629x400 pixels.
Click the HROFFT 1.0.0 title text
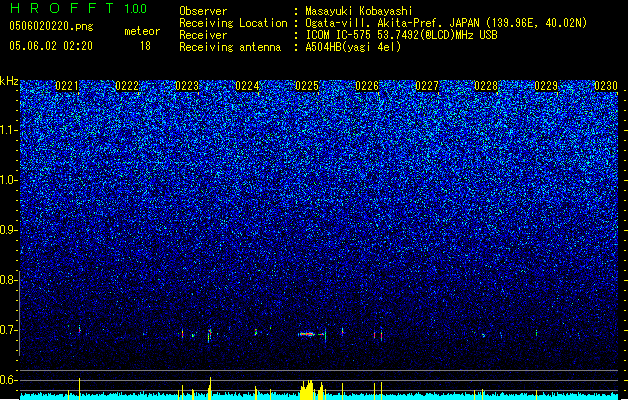click(78, 8)
